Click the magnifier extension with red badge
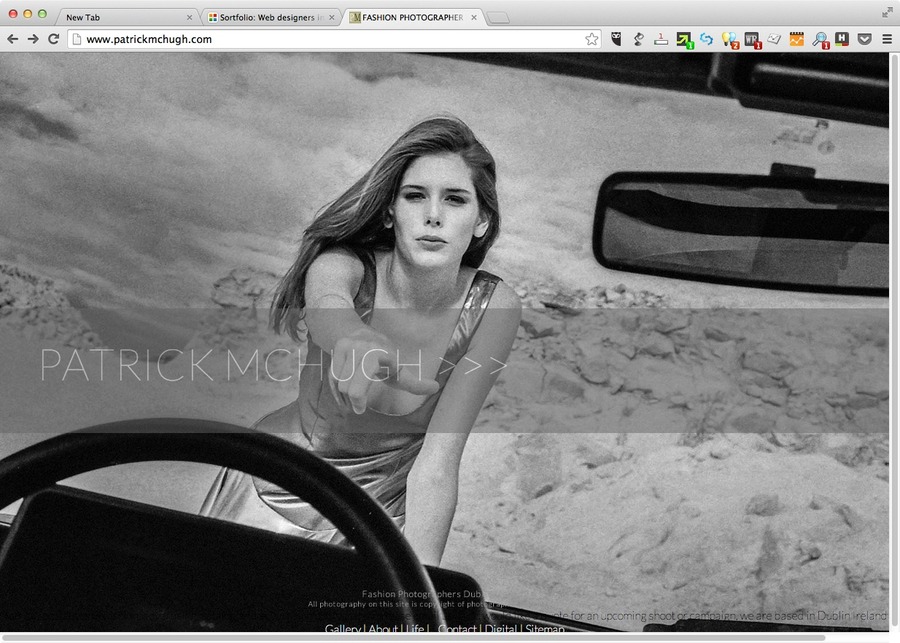The image size is (900, 643). pos(820,38)
